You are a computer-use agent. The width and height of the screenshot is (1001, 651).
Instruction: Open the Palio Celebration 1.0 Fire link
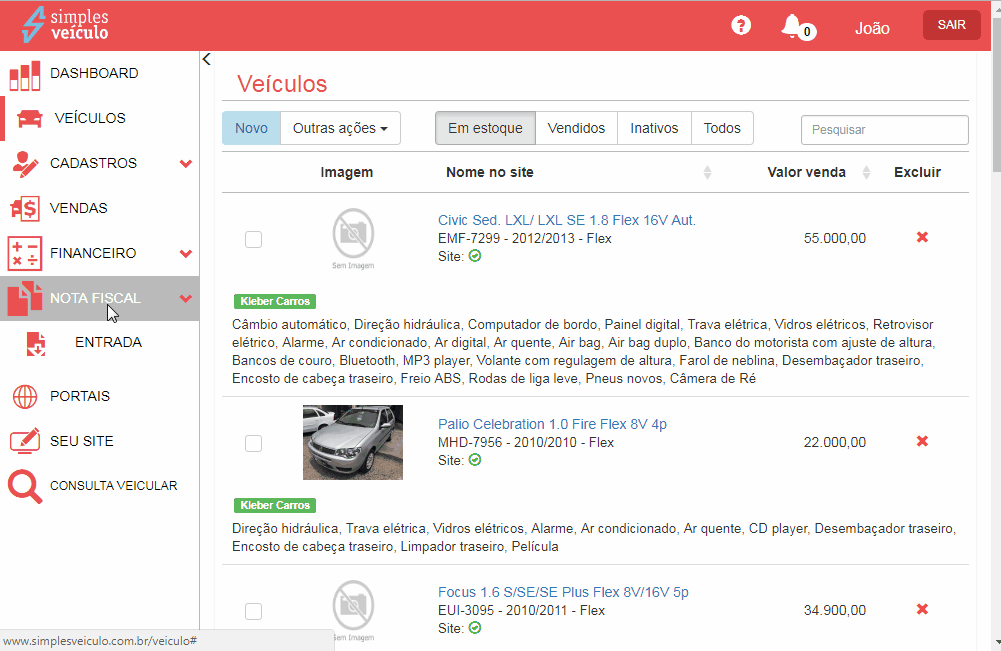click(x=552, y=424)
